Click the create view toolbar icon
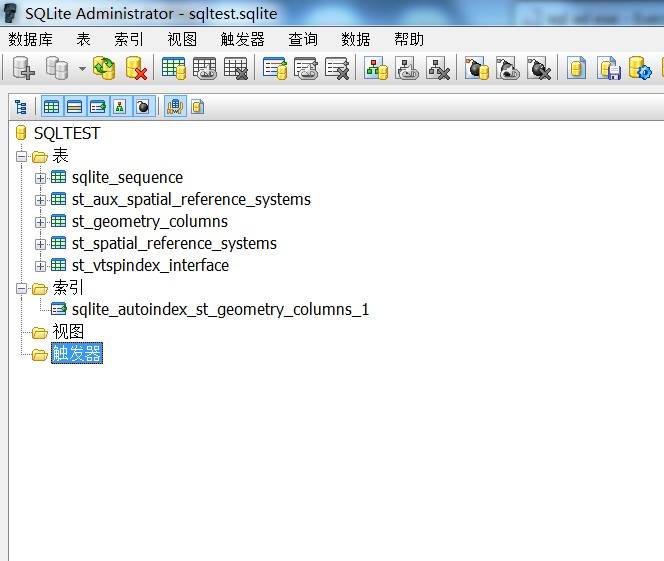The image size is (664, 561). (x=376, y=68)
